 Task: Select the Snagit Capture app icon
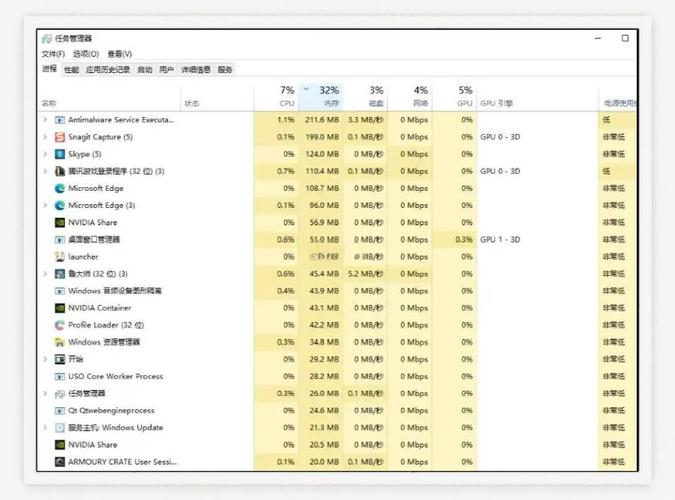click(x=60, y=137)
